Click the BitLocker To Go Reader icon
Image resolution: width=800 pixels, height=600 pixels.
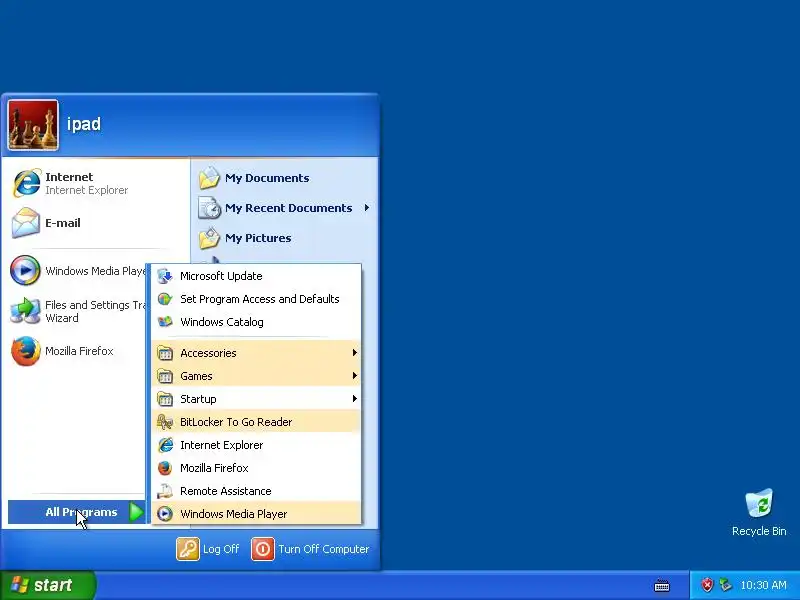[x=165, y=422]
